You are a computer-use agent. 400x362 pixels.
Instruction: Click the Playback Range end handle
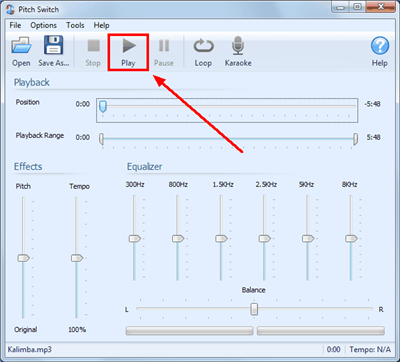[x=356, y=139]
